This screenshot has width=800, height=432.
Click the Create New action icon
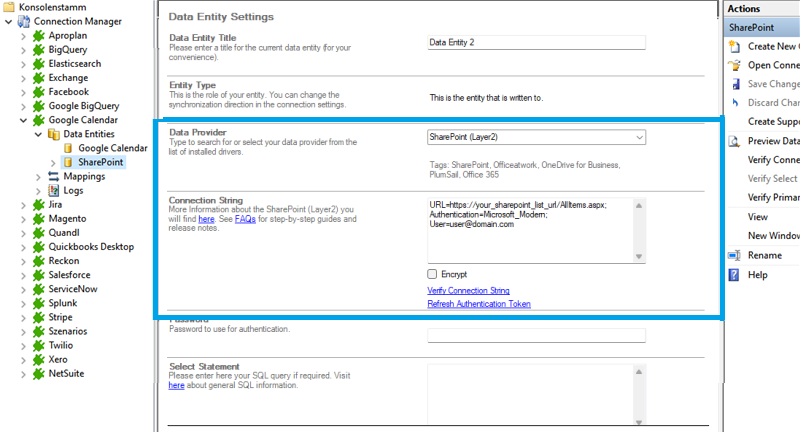(734, 46)
